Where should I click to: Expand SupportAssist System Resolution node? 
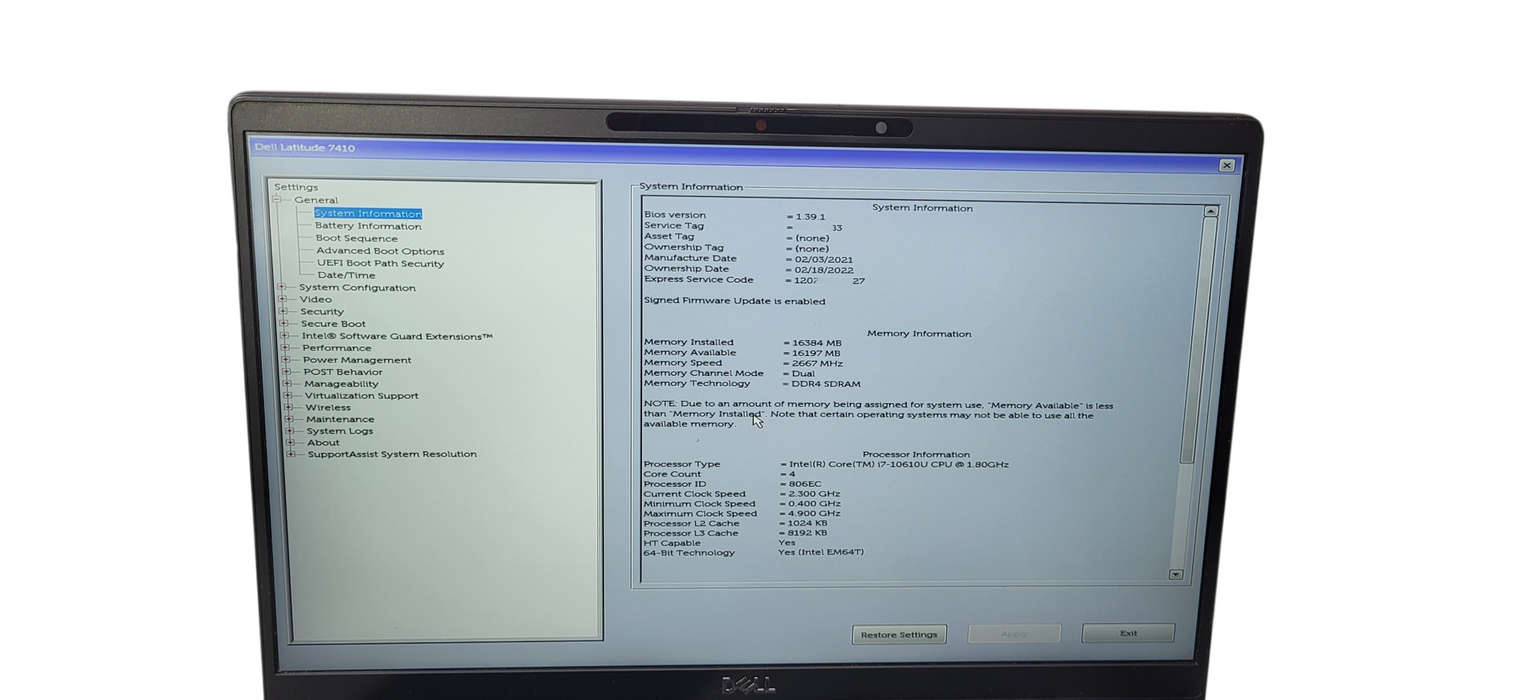tap(290, 454)
